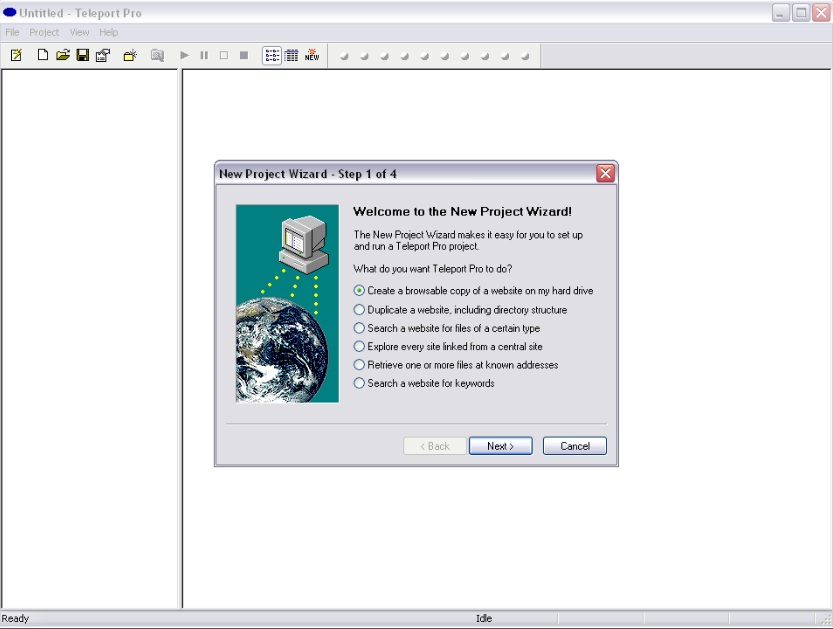Screen dimensions: 833x629
Task: Open the Help menu
Action: point(109,32)
